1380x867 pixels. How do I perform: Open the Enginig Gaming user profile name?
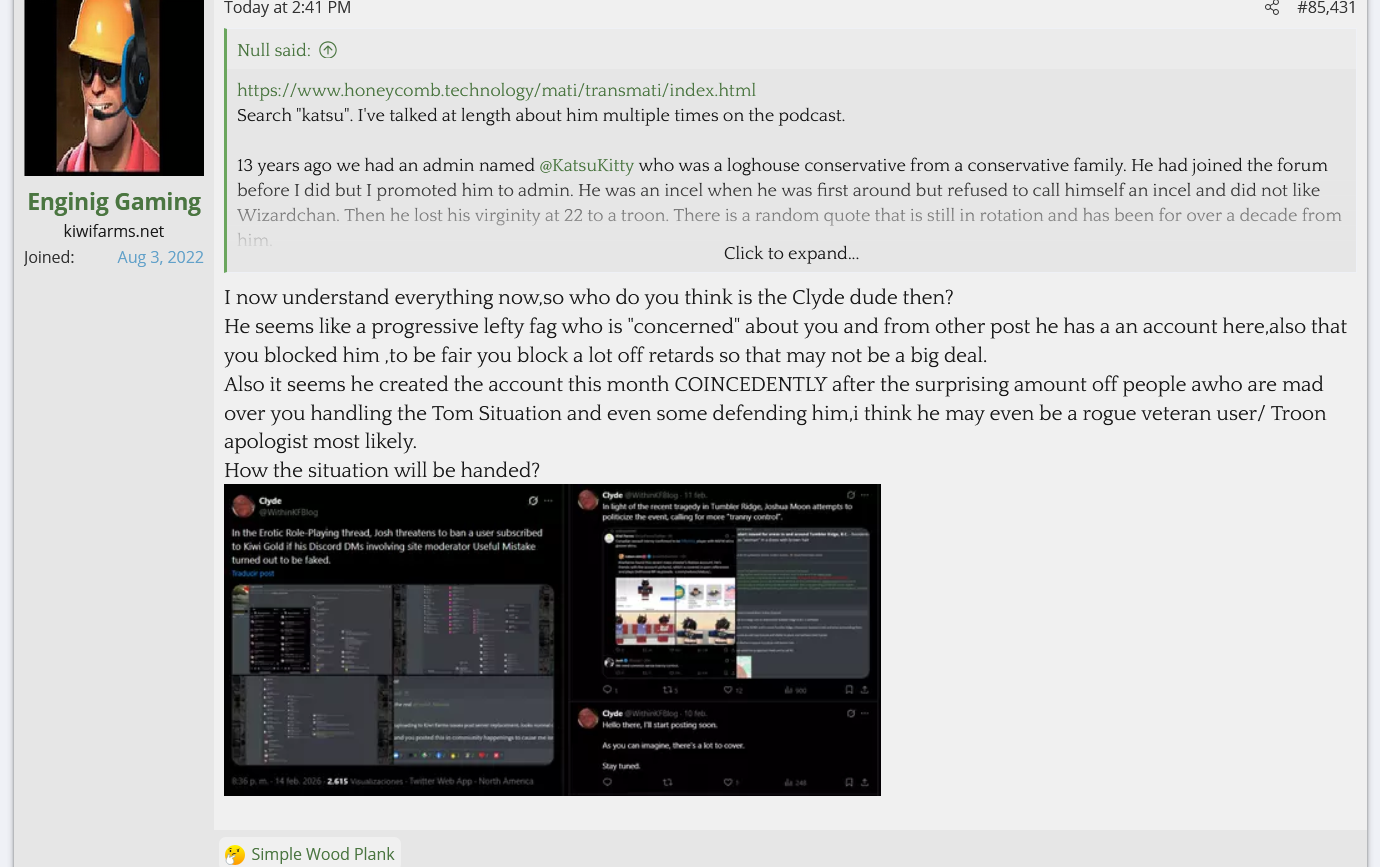tap(114, 201)
